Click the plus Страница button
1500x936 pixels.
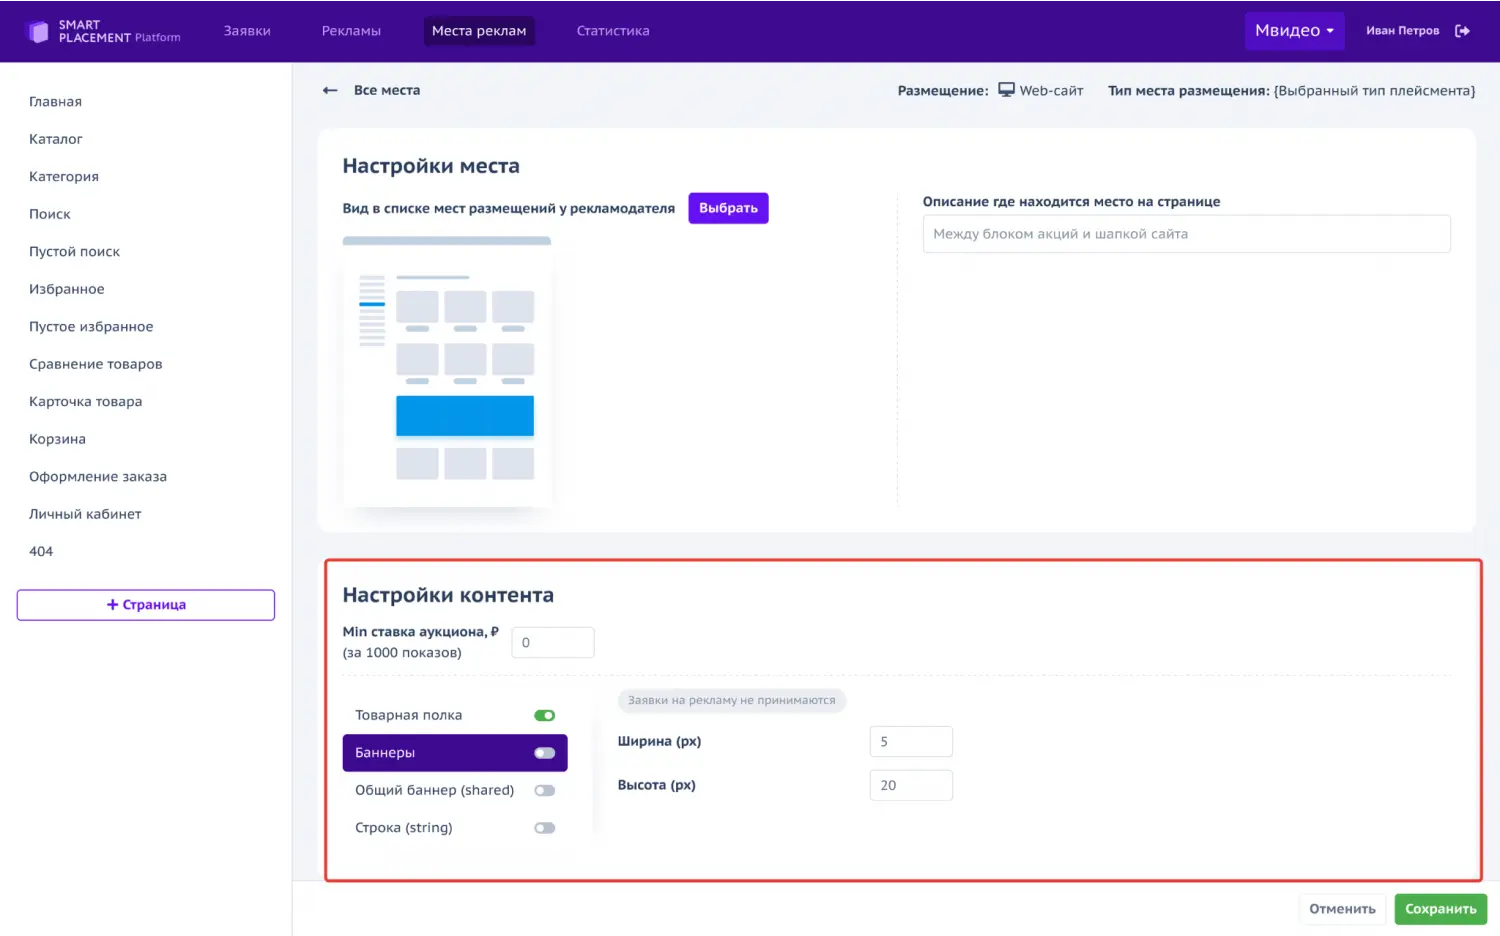[x=146, y=605]
